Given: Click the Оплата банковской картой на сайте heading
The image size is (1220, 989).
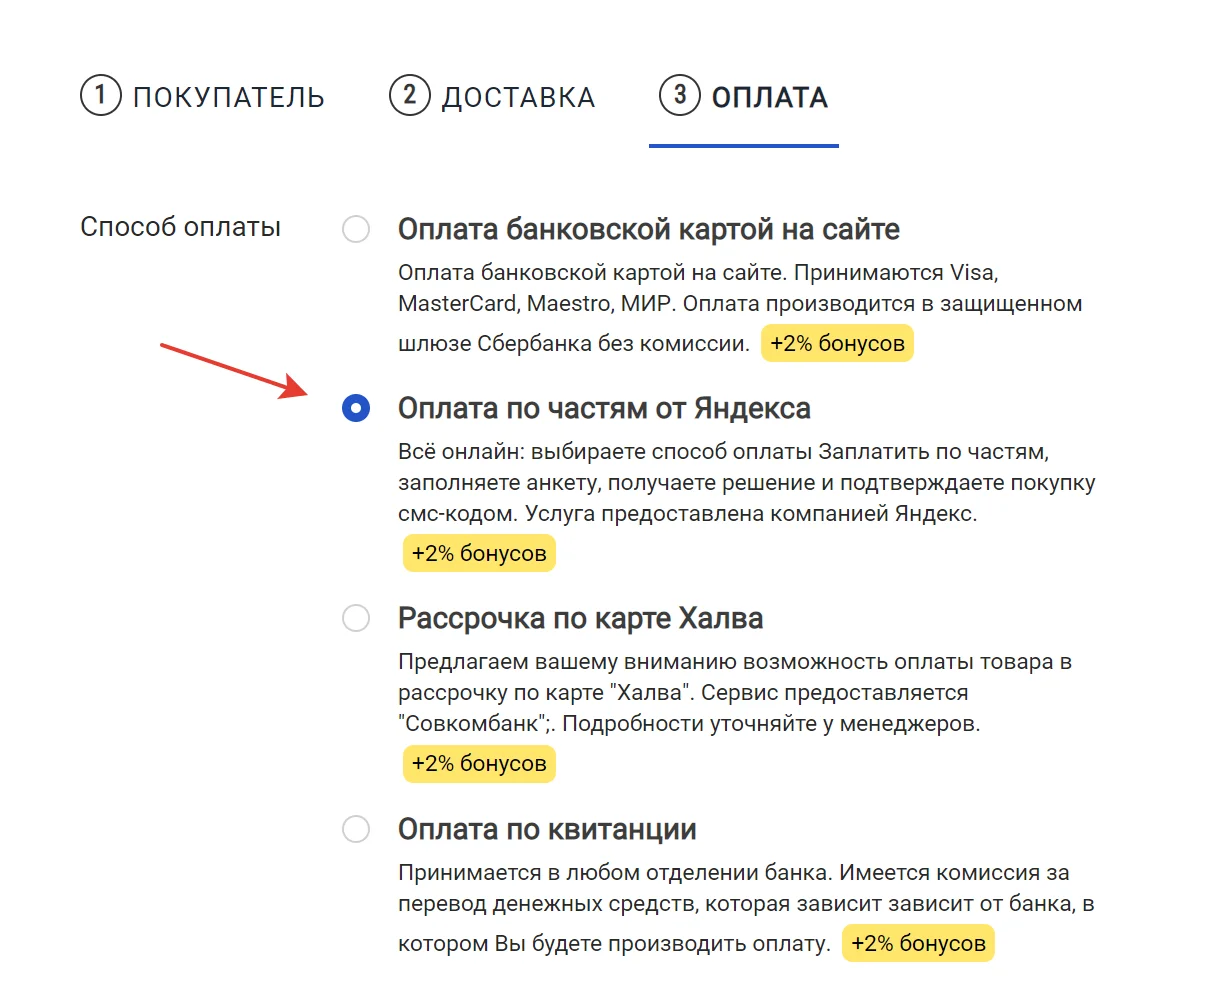Looking at the screenshot, I should point(649,229).
